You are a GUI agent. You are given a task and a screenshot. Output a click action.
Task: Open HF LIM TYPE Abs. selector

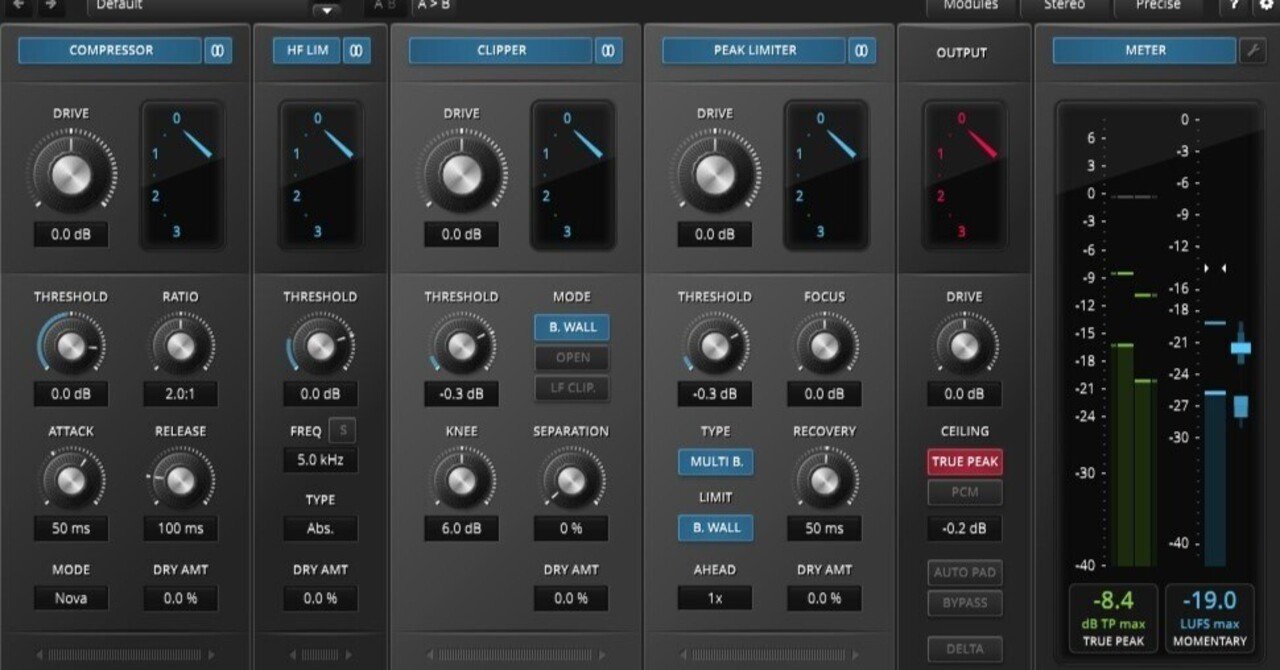tap(320, 528)
